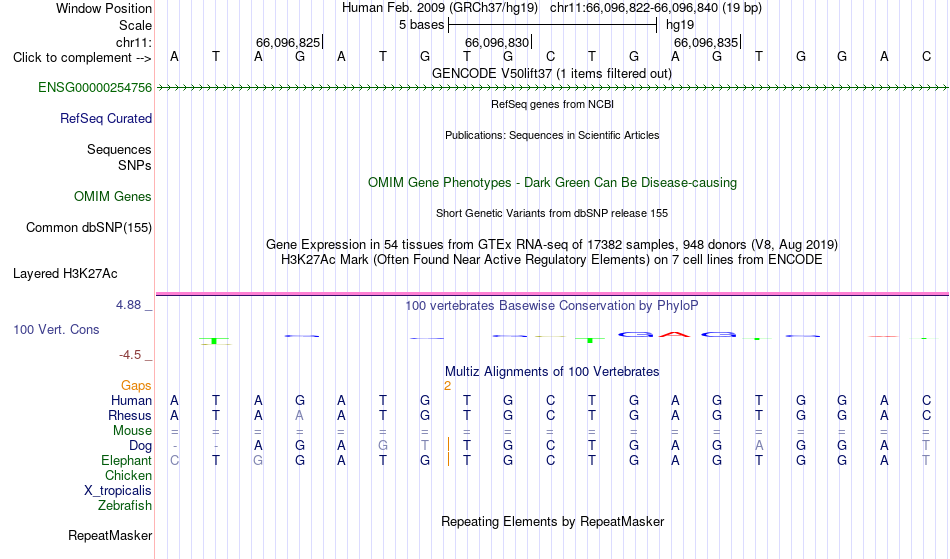Click the 66,096,830 coordinate tick label

click(x=497, y=42)
